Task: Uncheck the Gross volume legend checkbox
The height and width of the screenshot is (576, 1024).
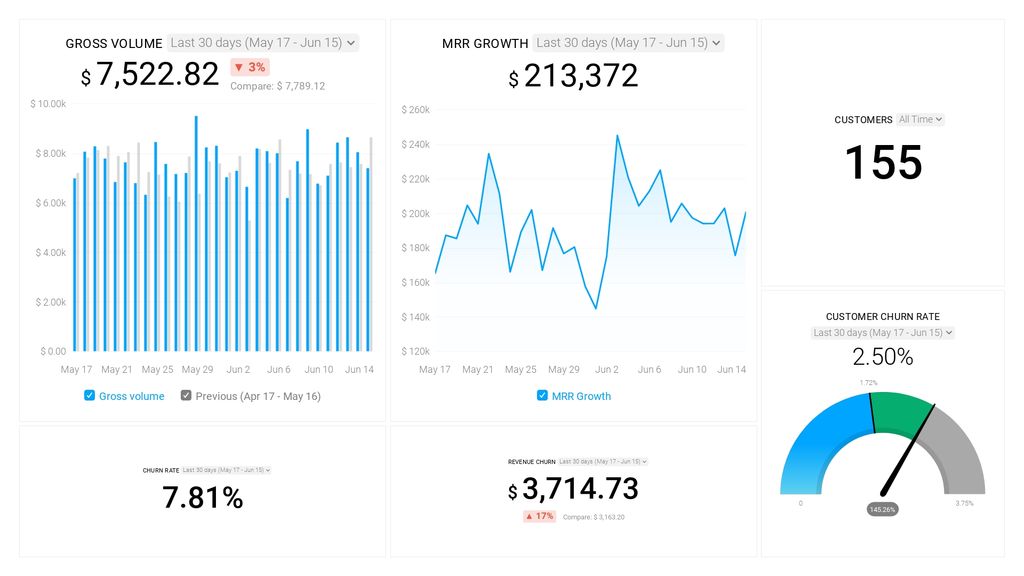Action: 89,396
